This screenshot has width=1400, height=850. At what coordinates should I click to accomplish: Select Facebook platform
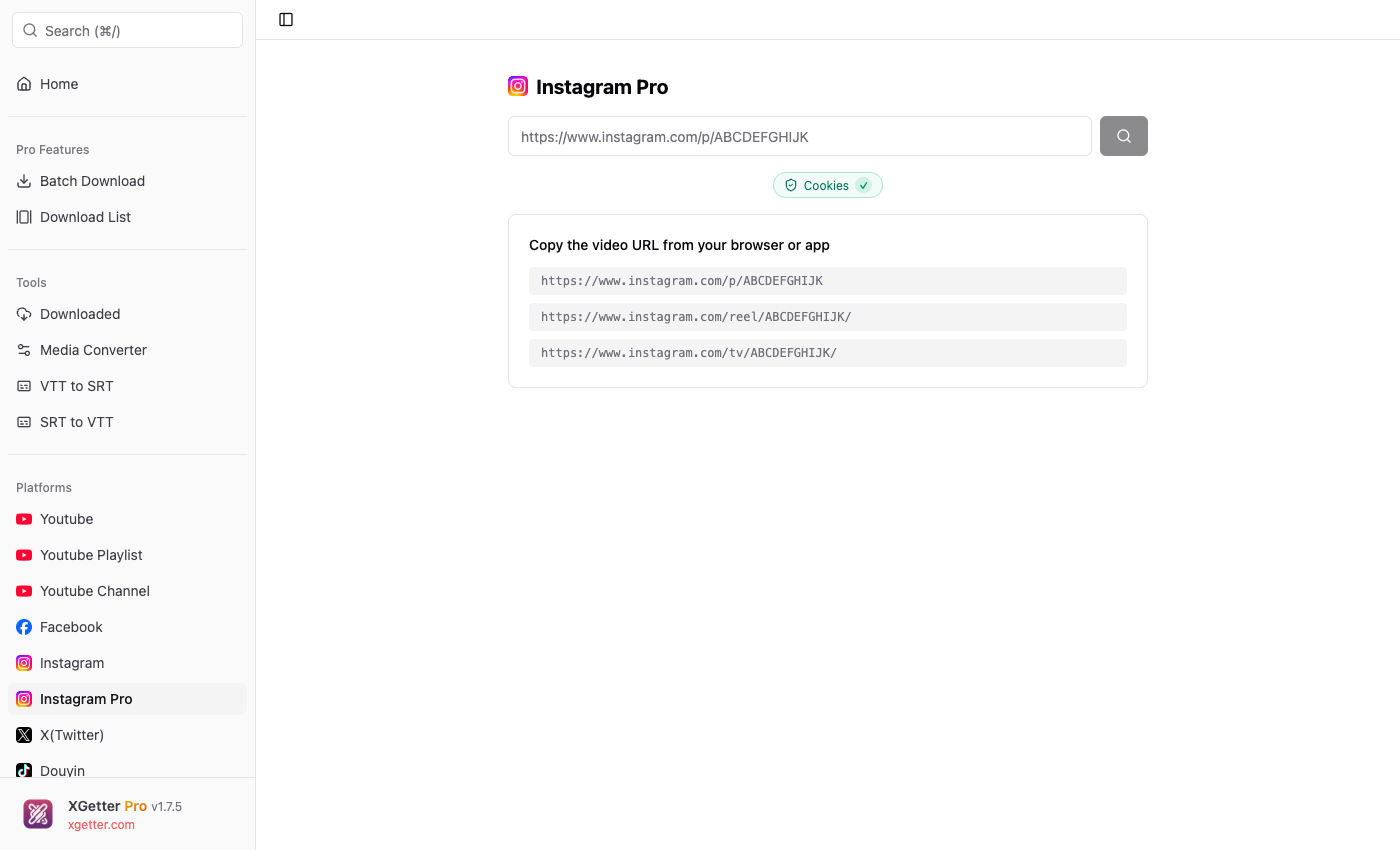click(x=127, y=627)
